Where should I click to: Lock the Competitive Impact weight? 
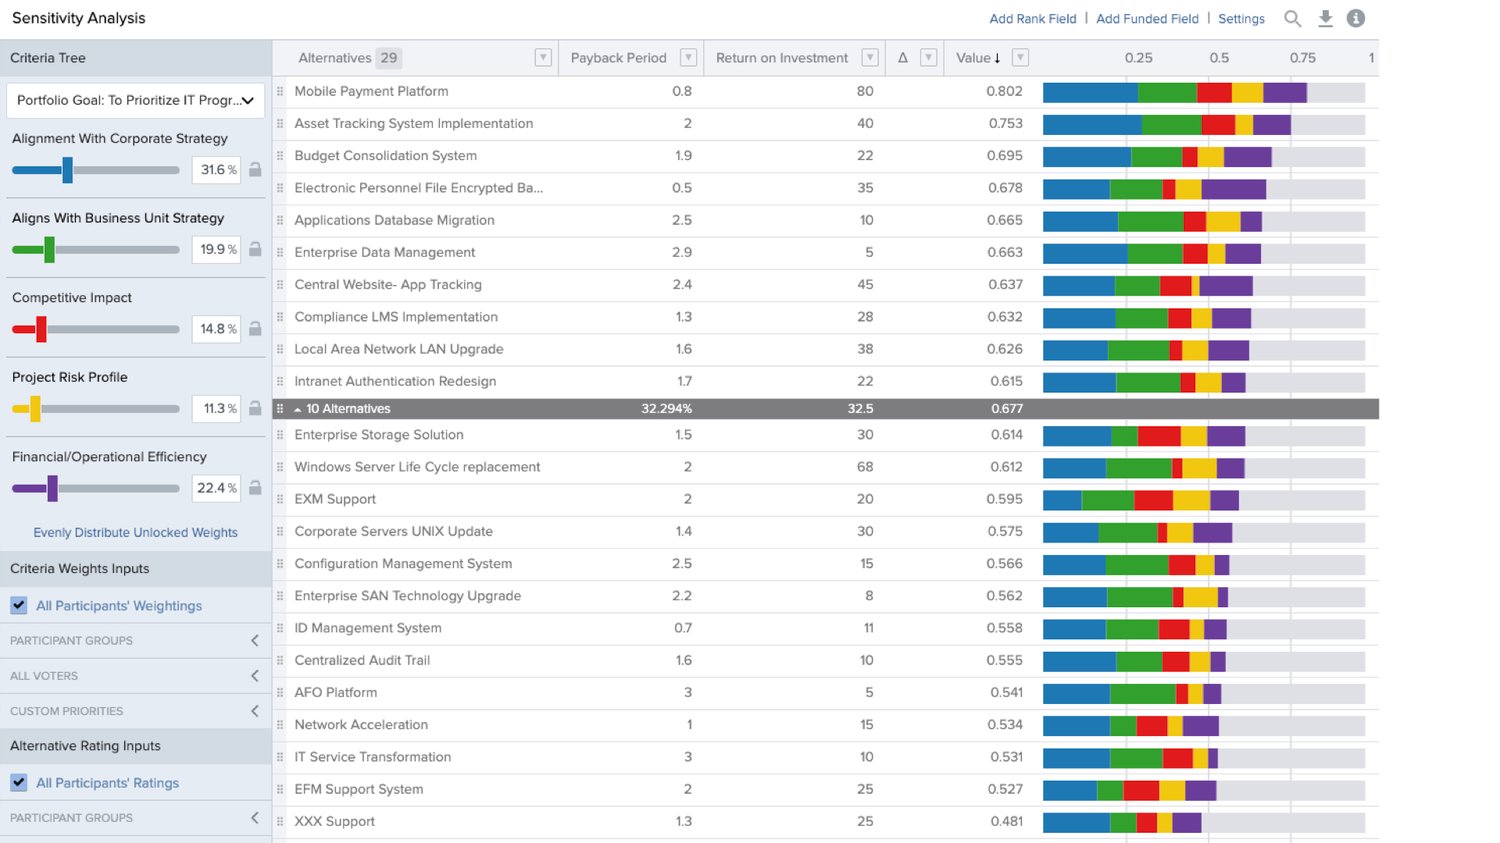(255, 329)
